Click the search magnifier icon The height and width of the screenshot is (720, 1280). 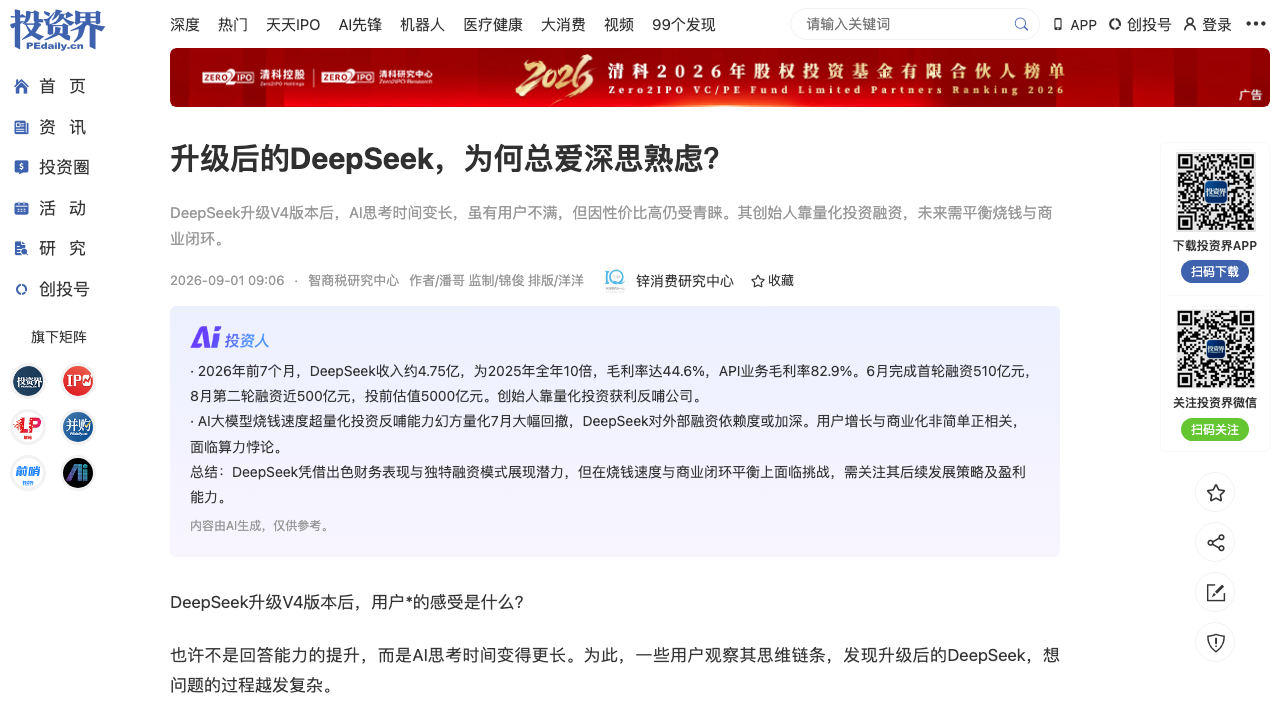1021,24
